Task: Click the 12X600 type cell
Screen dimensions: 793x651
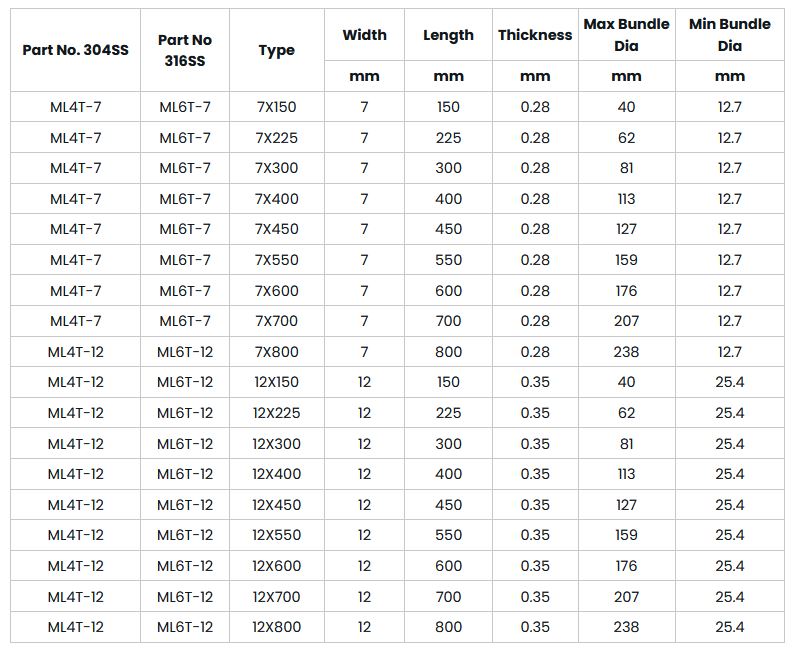Action: [x=276, y=566]
